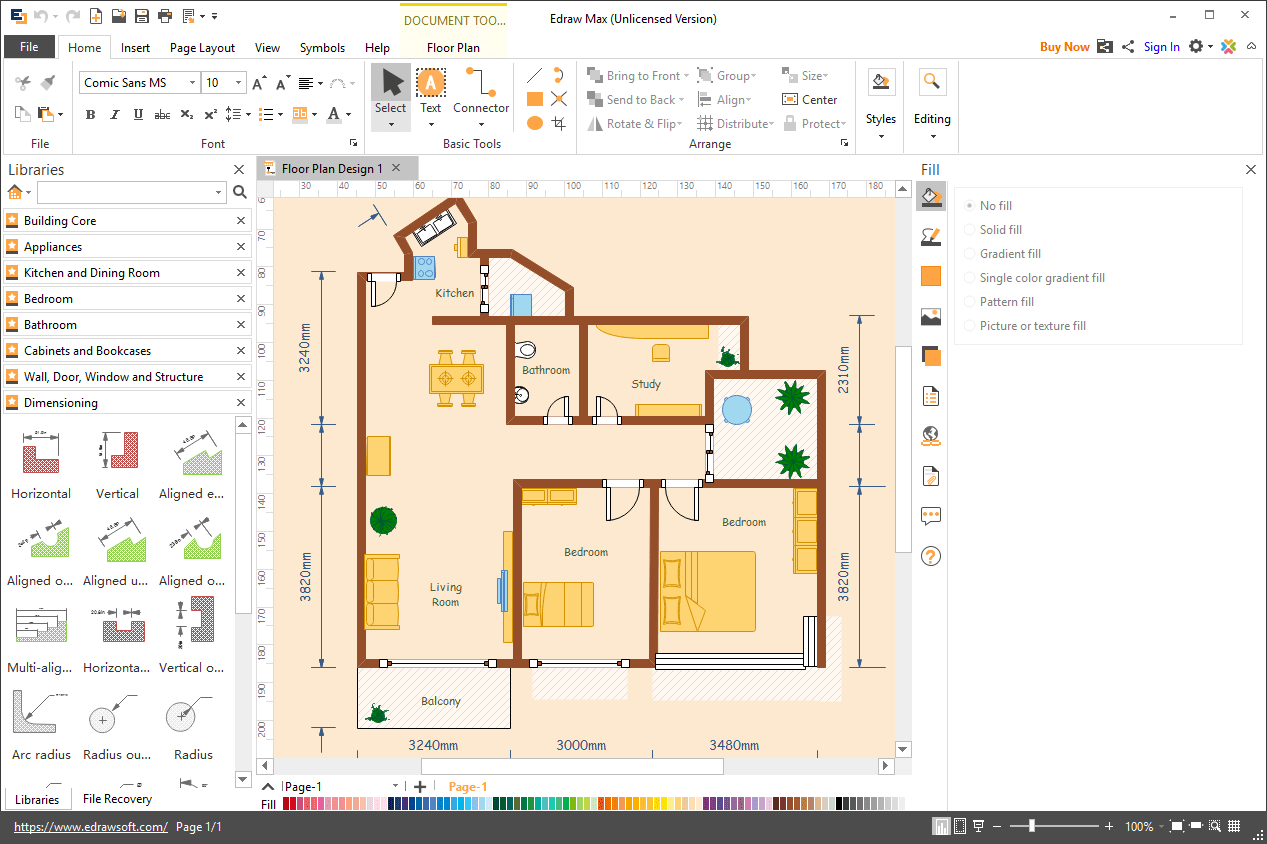Open the help icon in right sidebar
The image size is (1267, 844).
[931, 556]
